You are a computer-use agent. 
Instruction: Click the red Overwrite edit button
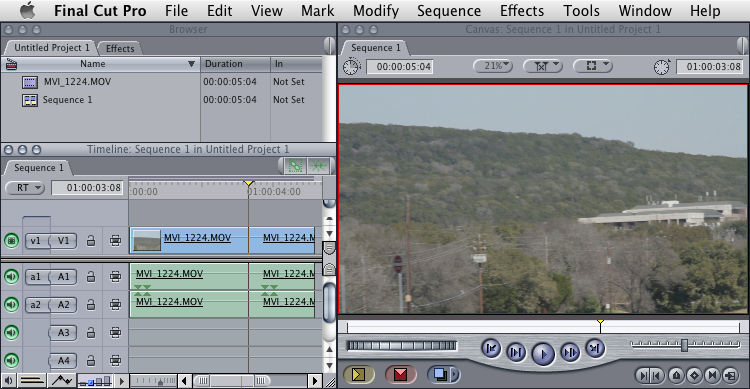coord(400,374)
